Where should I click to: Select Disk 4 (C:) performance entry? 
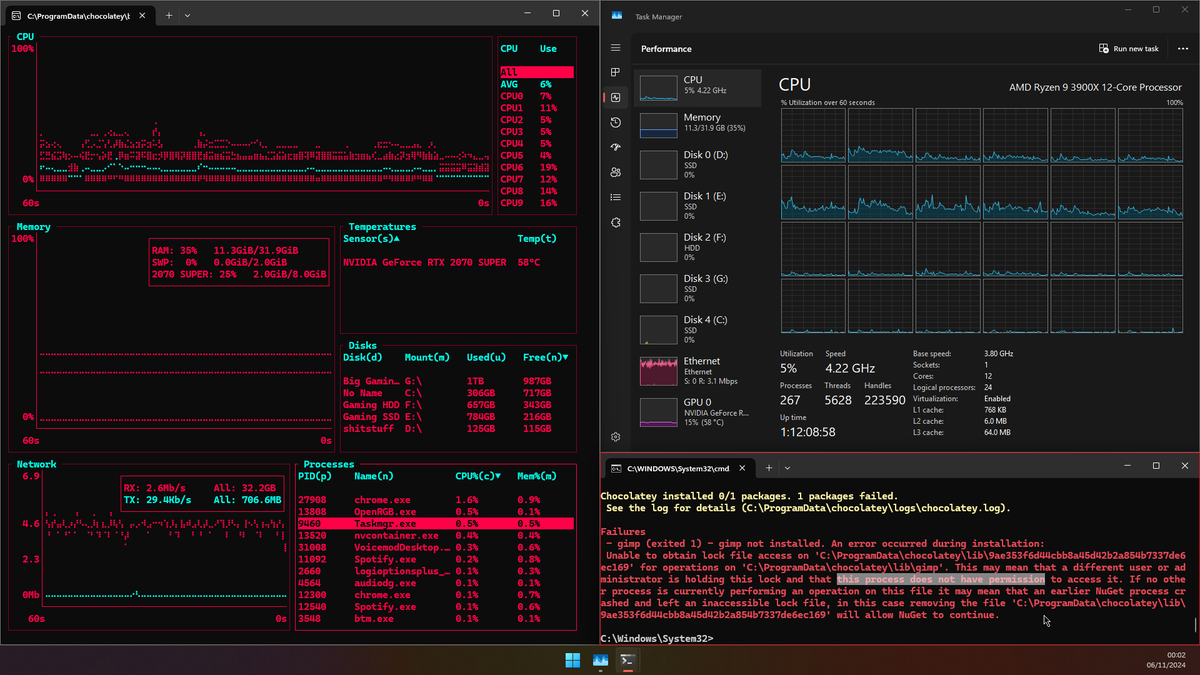click(697, 328)
